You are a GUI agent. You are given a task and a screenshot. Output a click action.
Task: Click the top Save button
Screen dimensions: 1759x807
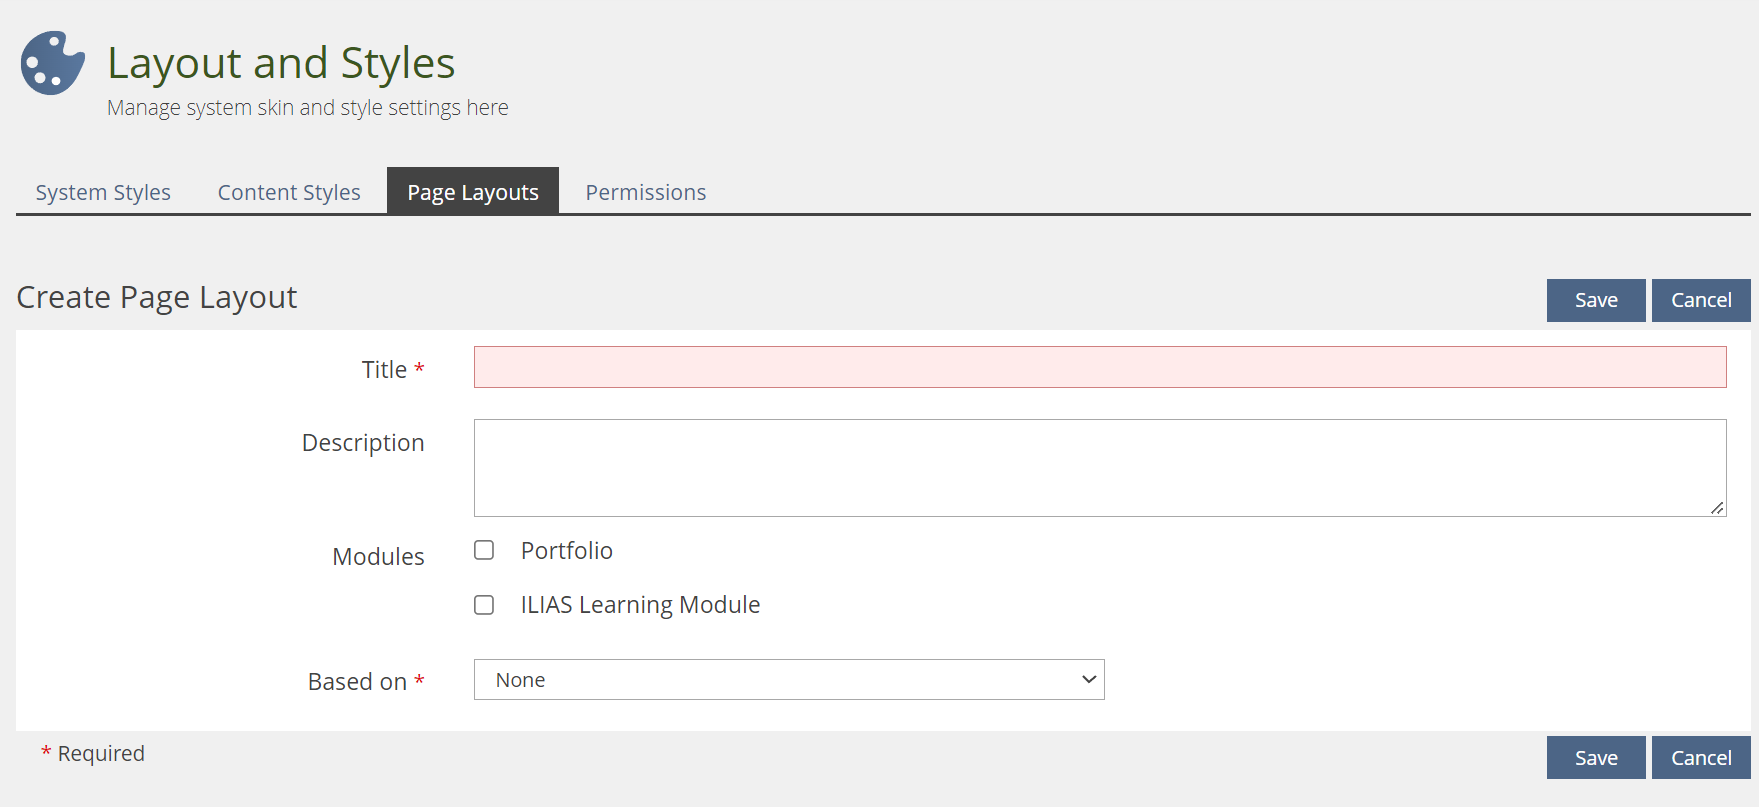(1595, 300)
